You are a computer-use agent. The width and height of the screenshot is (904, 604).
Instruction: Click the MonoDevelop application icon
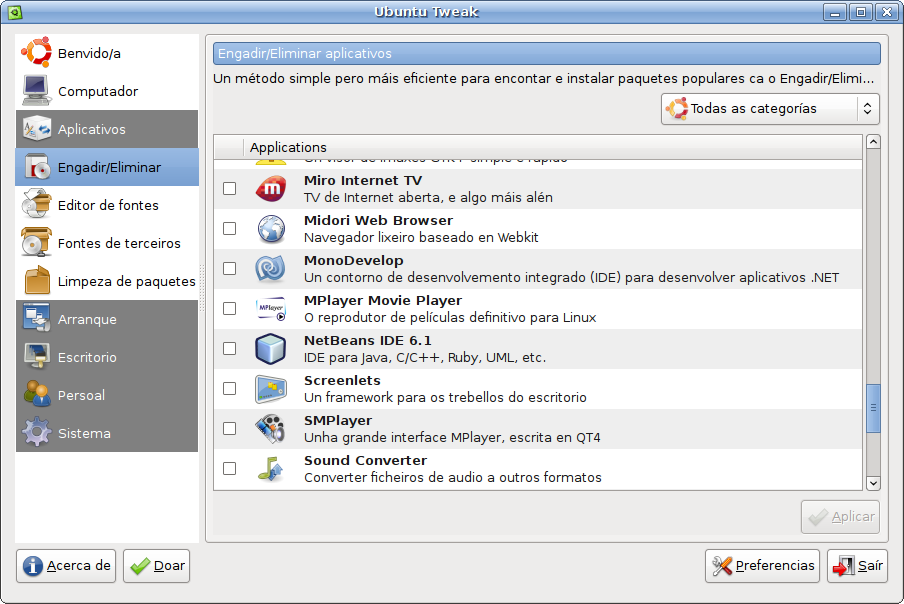pos(271,269)
